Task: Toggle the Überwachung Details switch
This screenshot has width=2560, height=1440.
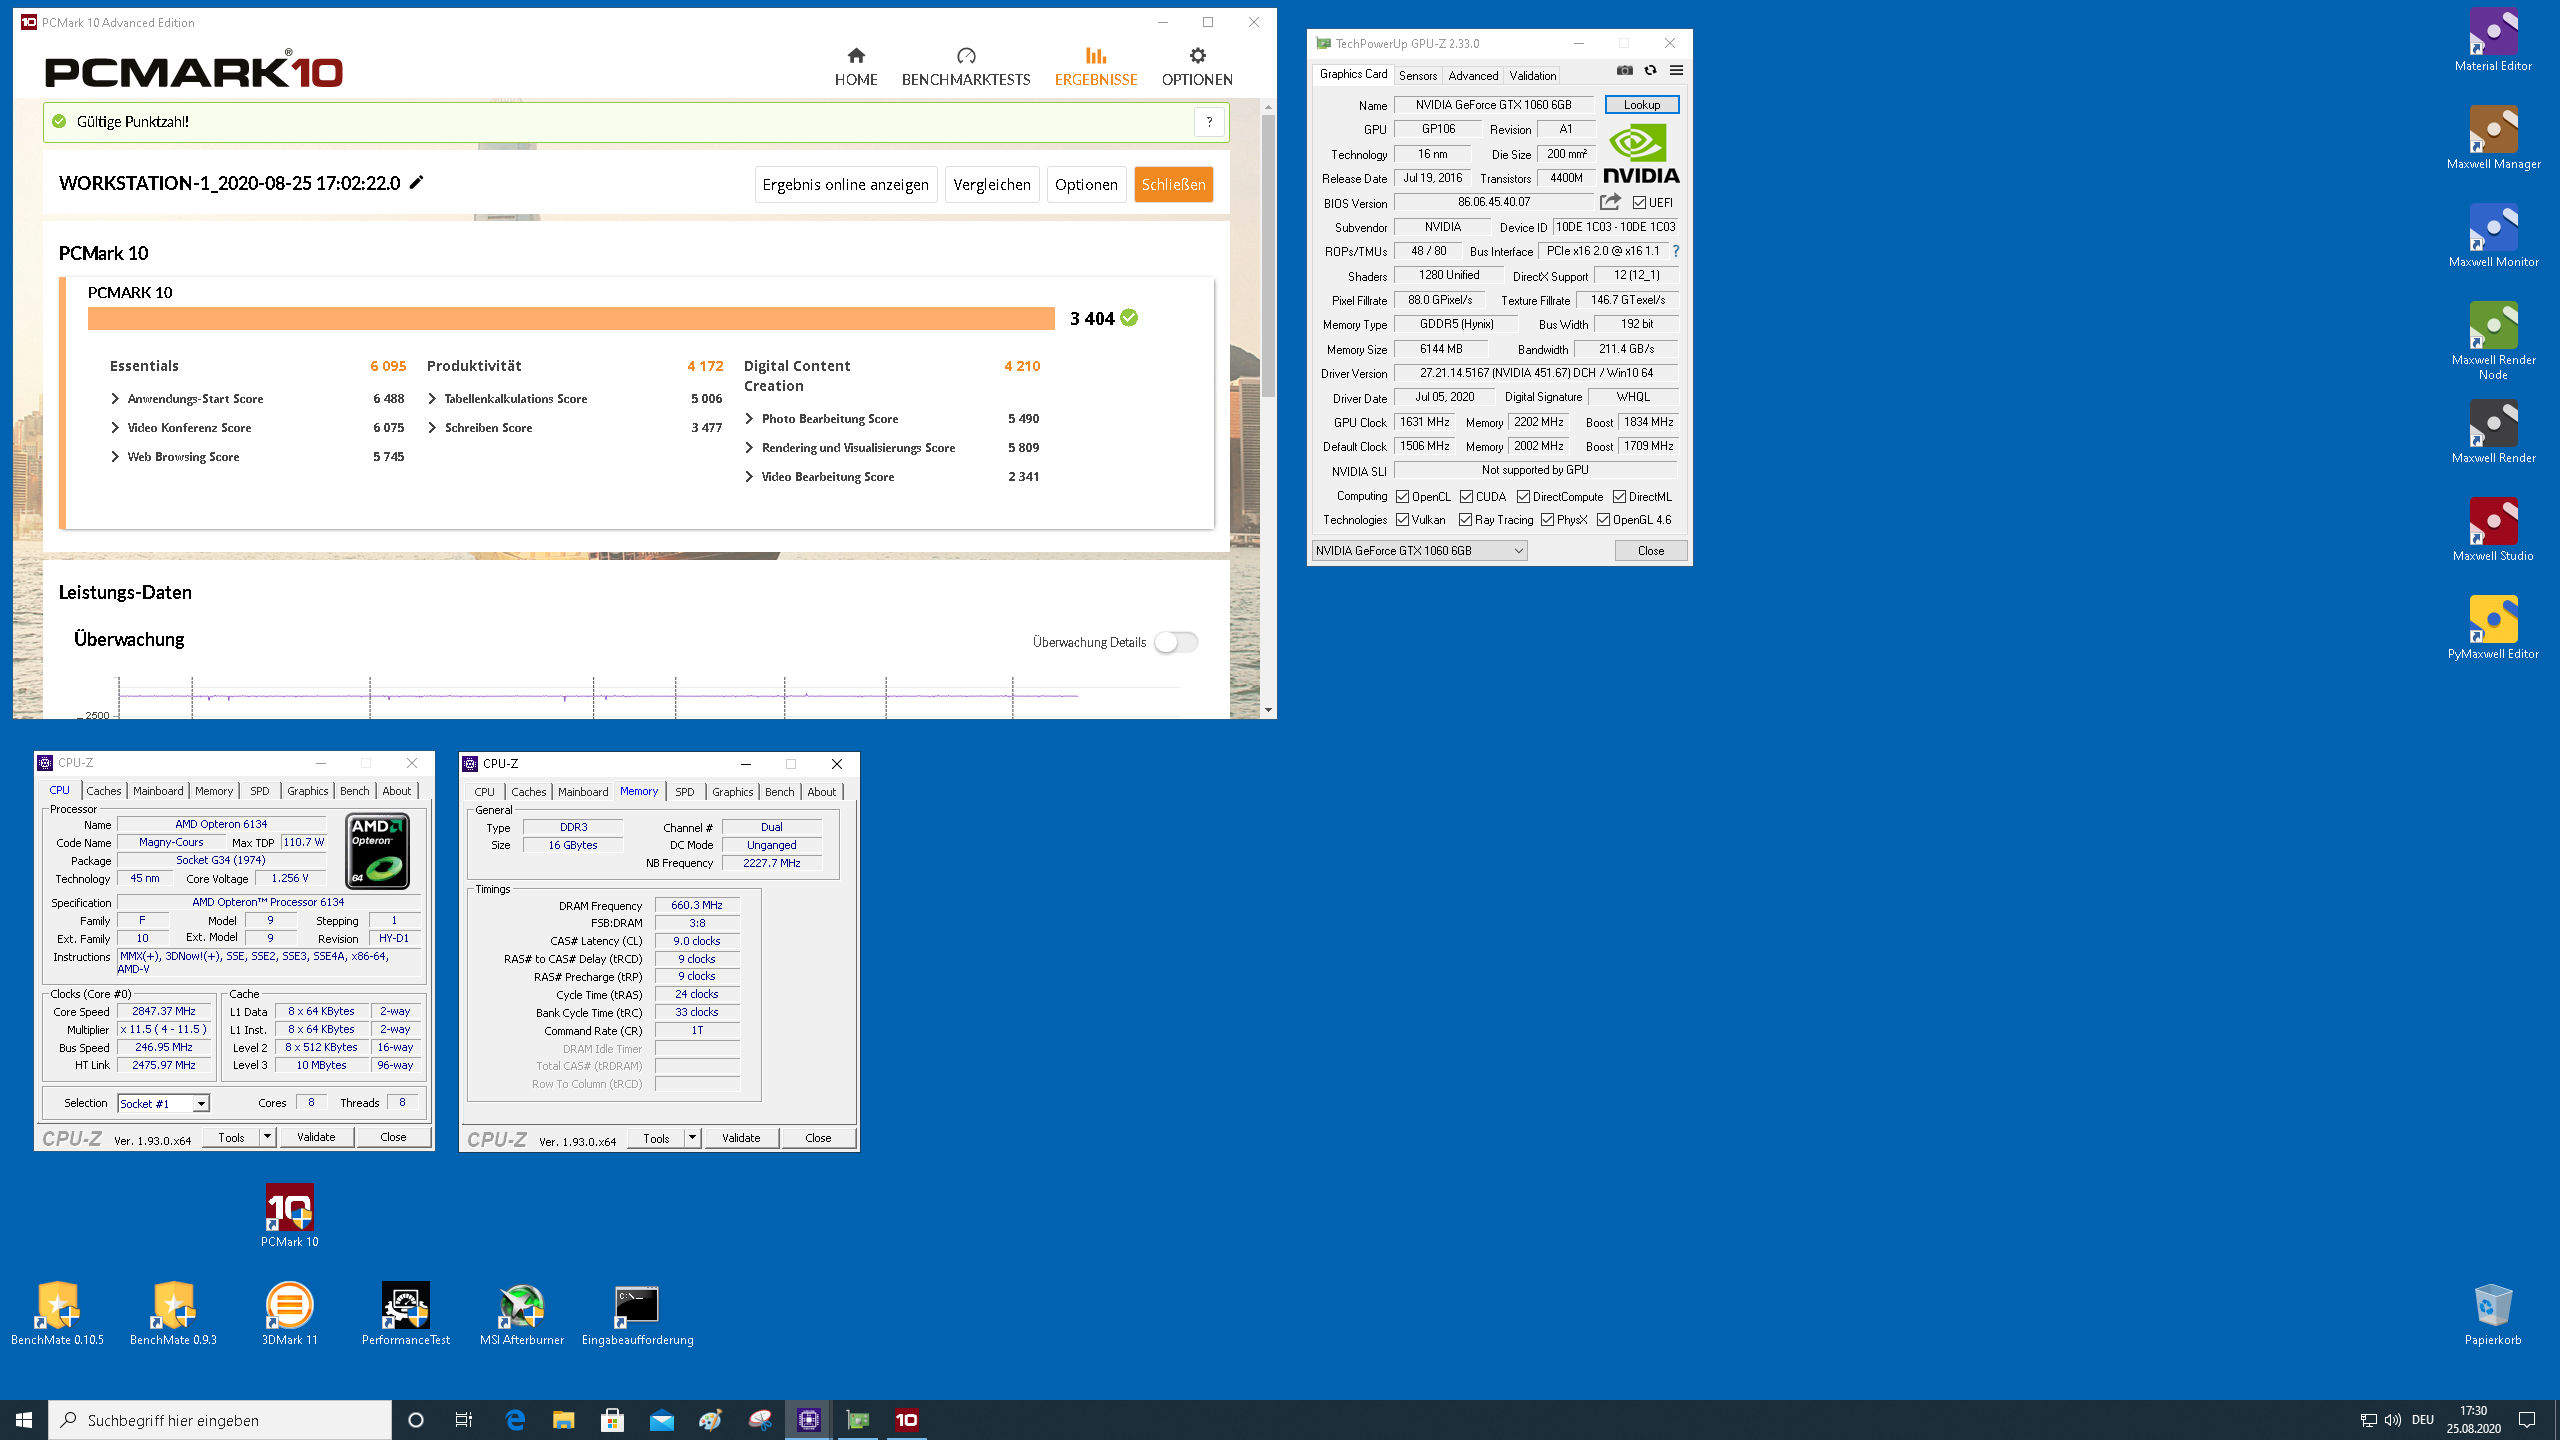Action: click(x=1176, y=642)
